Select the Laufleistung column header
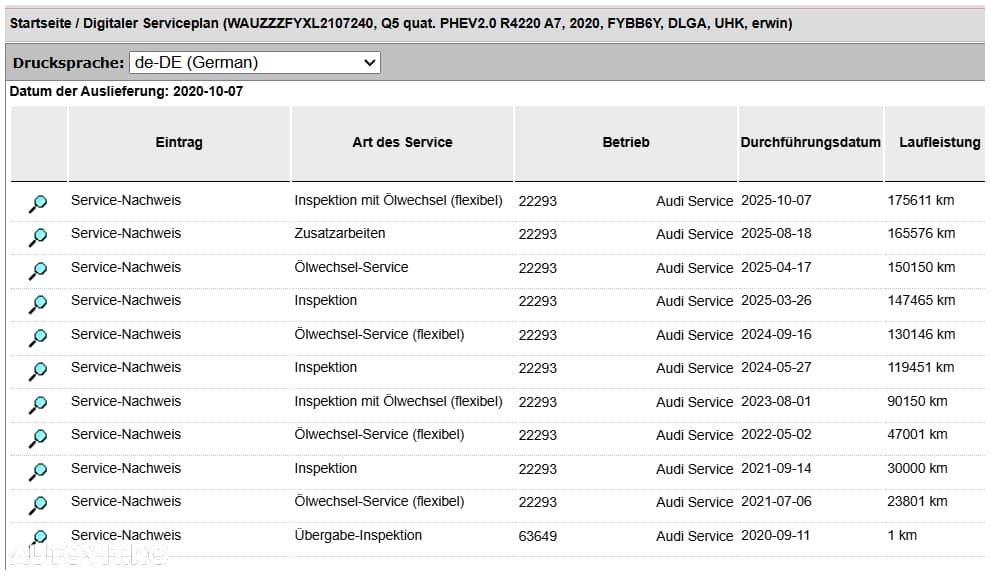The image size is (990, 575). 939,143
